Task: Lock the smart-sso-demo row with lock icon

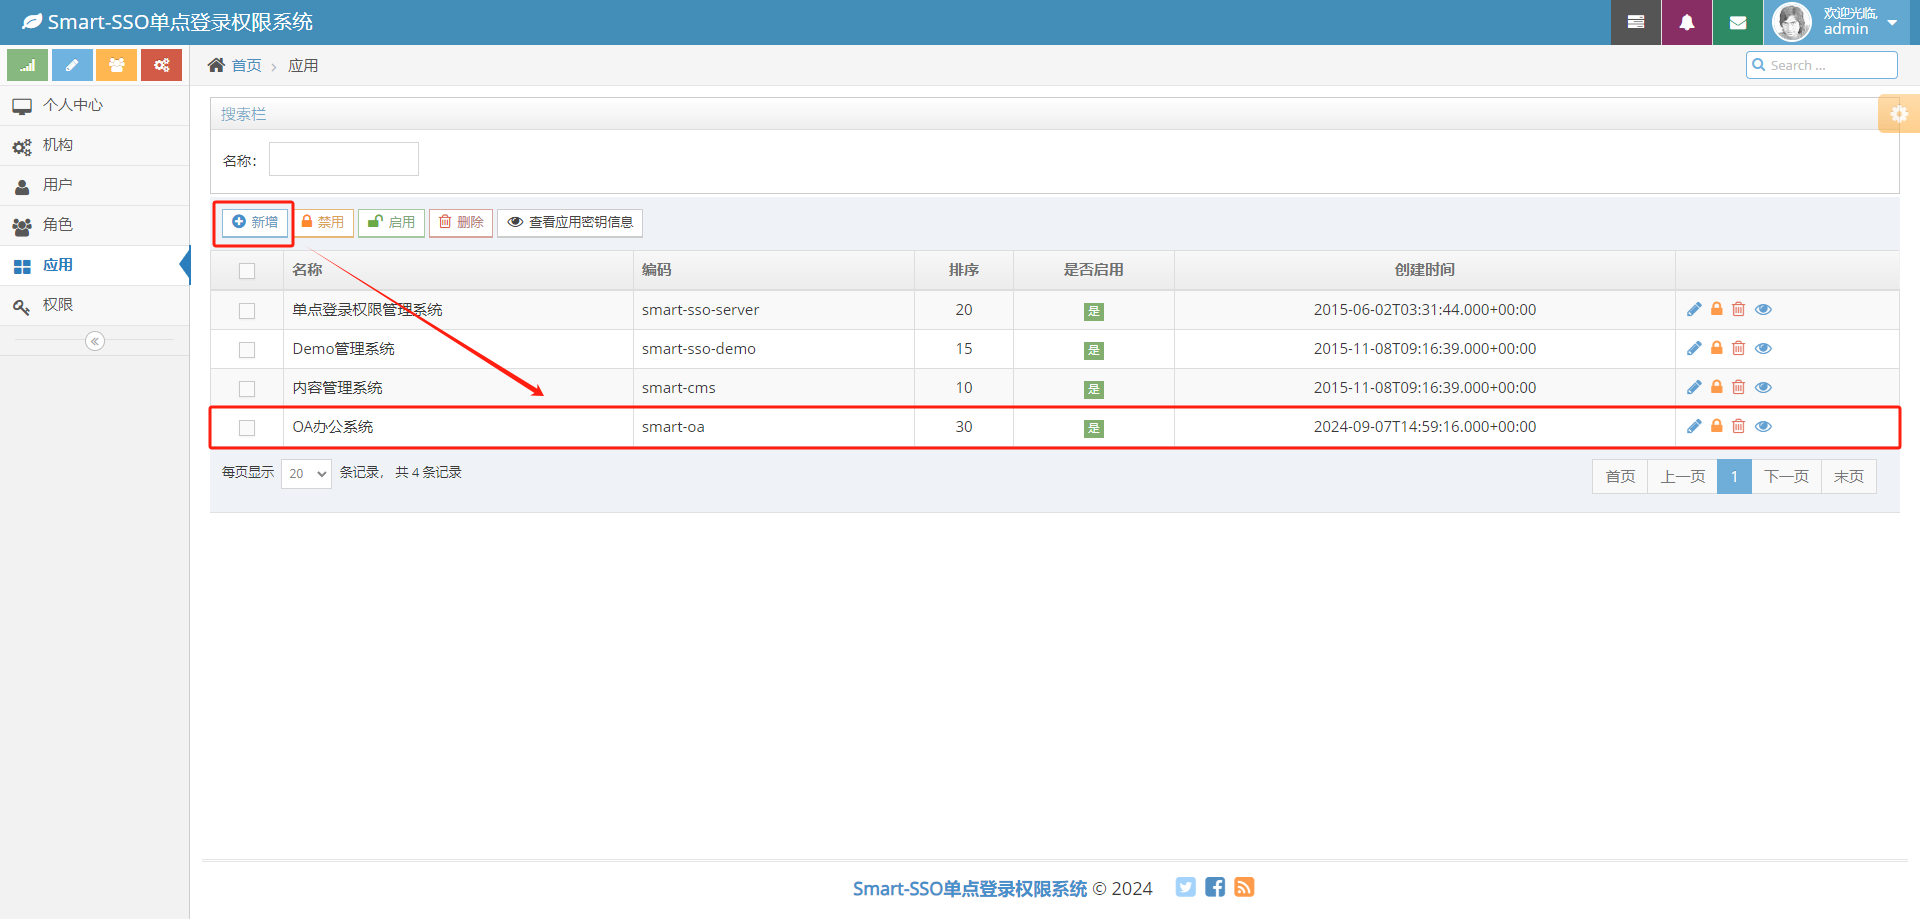Action: tap(1717, 348)
